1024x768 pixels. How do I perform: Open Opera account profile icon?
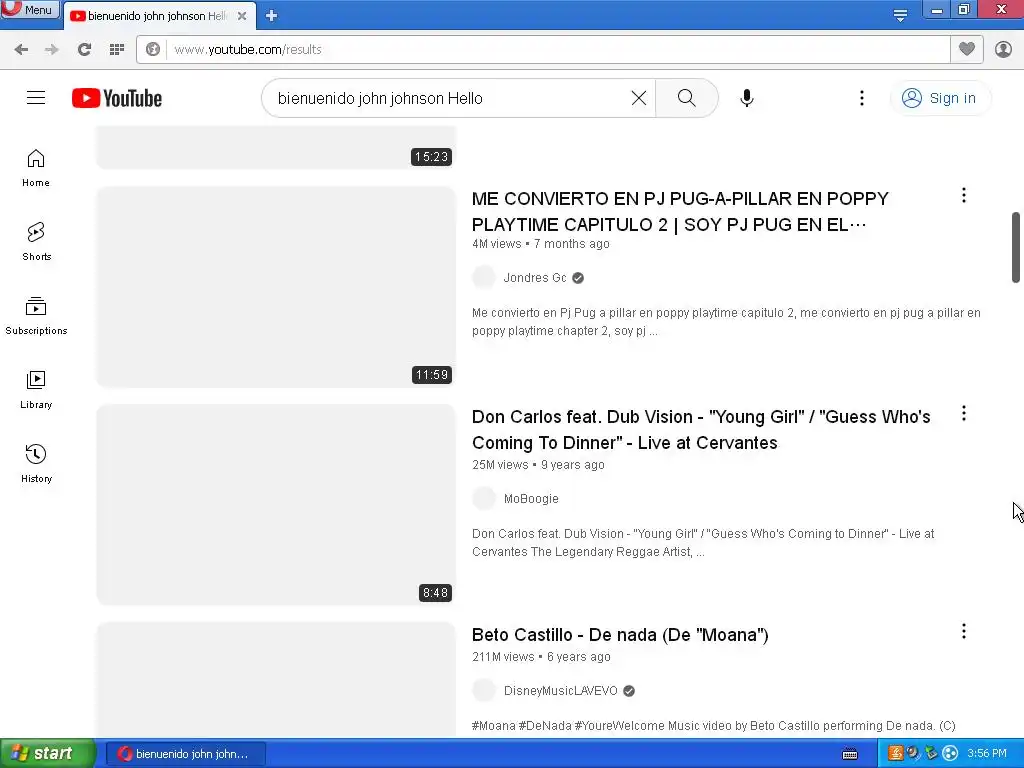(x=1003, y=50)
